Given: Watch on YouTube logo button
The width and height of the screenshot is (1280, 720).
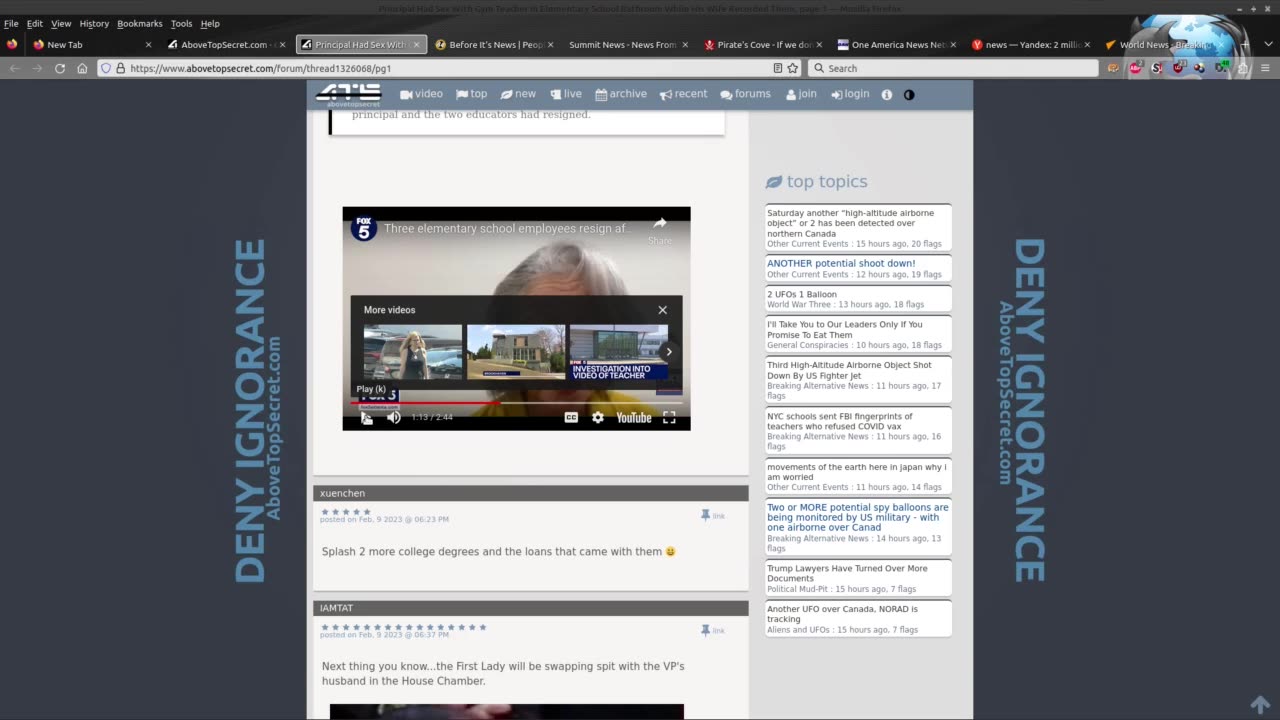Looking at the screenshot, I should [634, 418].
